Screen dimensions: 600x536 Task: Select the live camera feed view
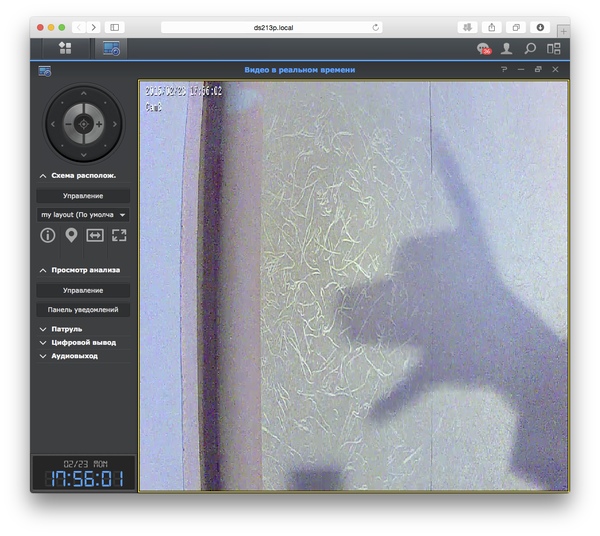tap(354, 285)
